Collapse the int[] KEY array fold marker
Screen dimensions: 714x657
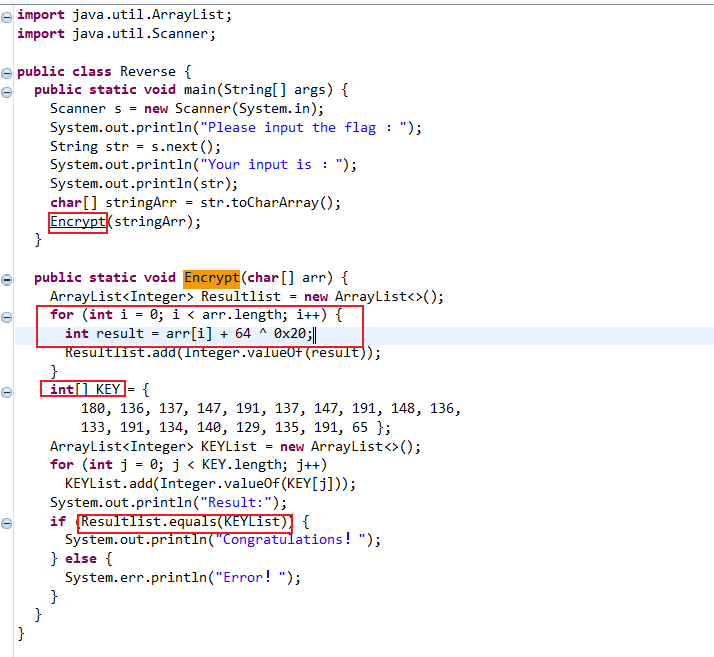6,392
